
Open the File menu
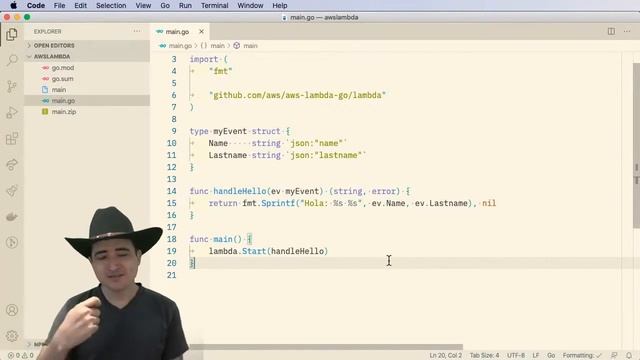click(60, 5)
